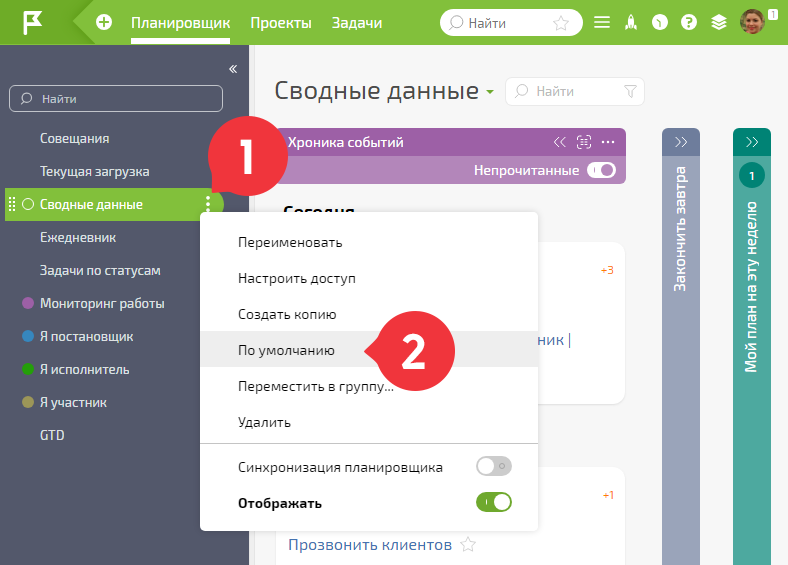Collapse the left sidebar with double chevron
This screenshot has width=788, height=565.
coord(233,69)
